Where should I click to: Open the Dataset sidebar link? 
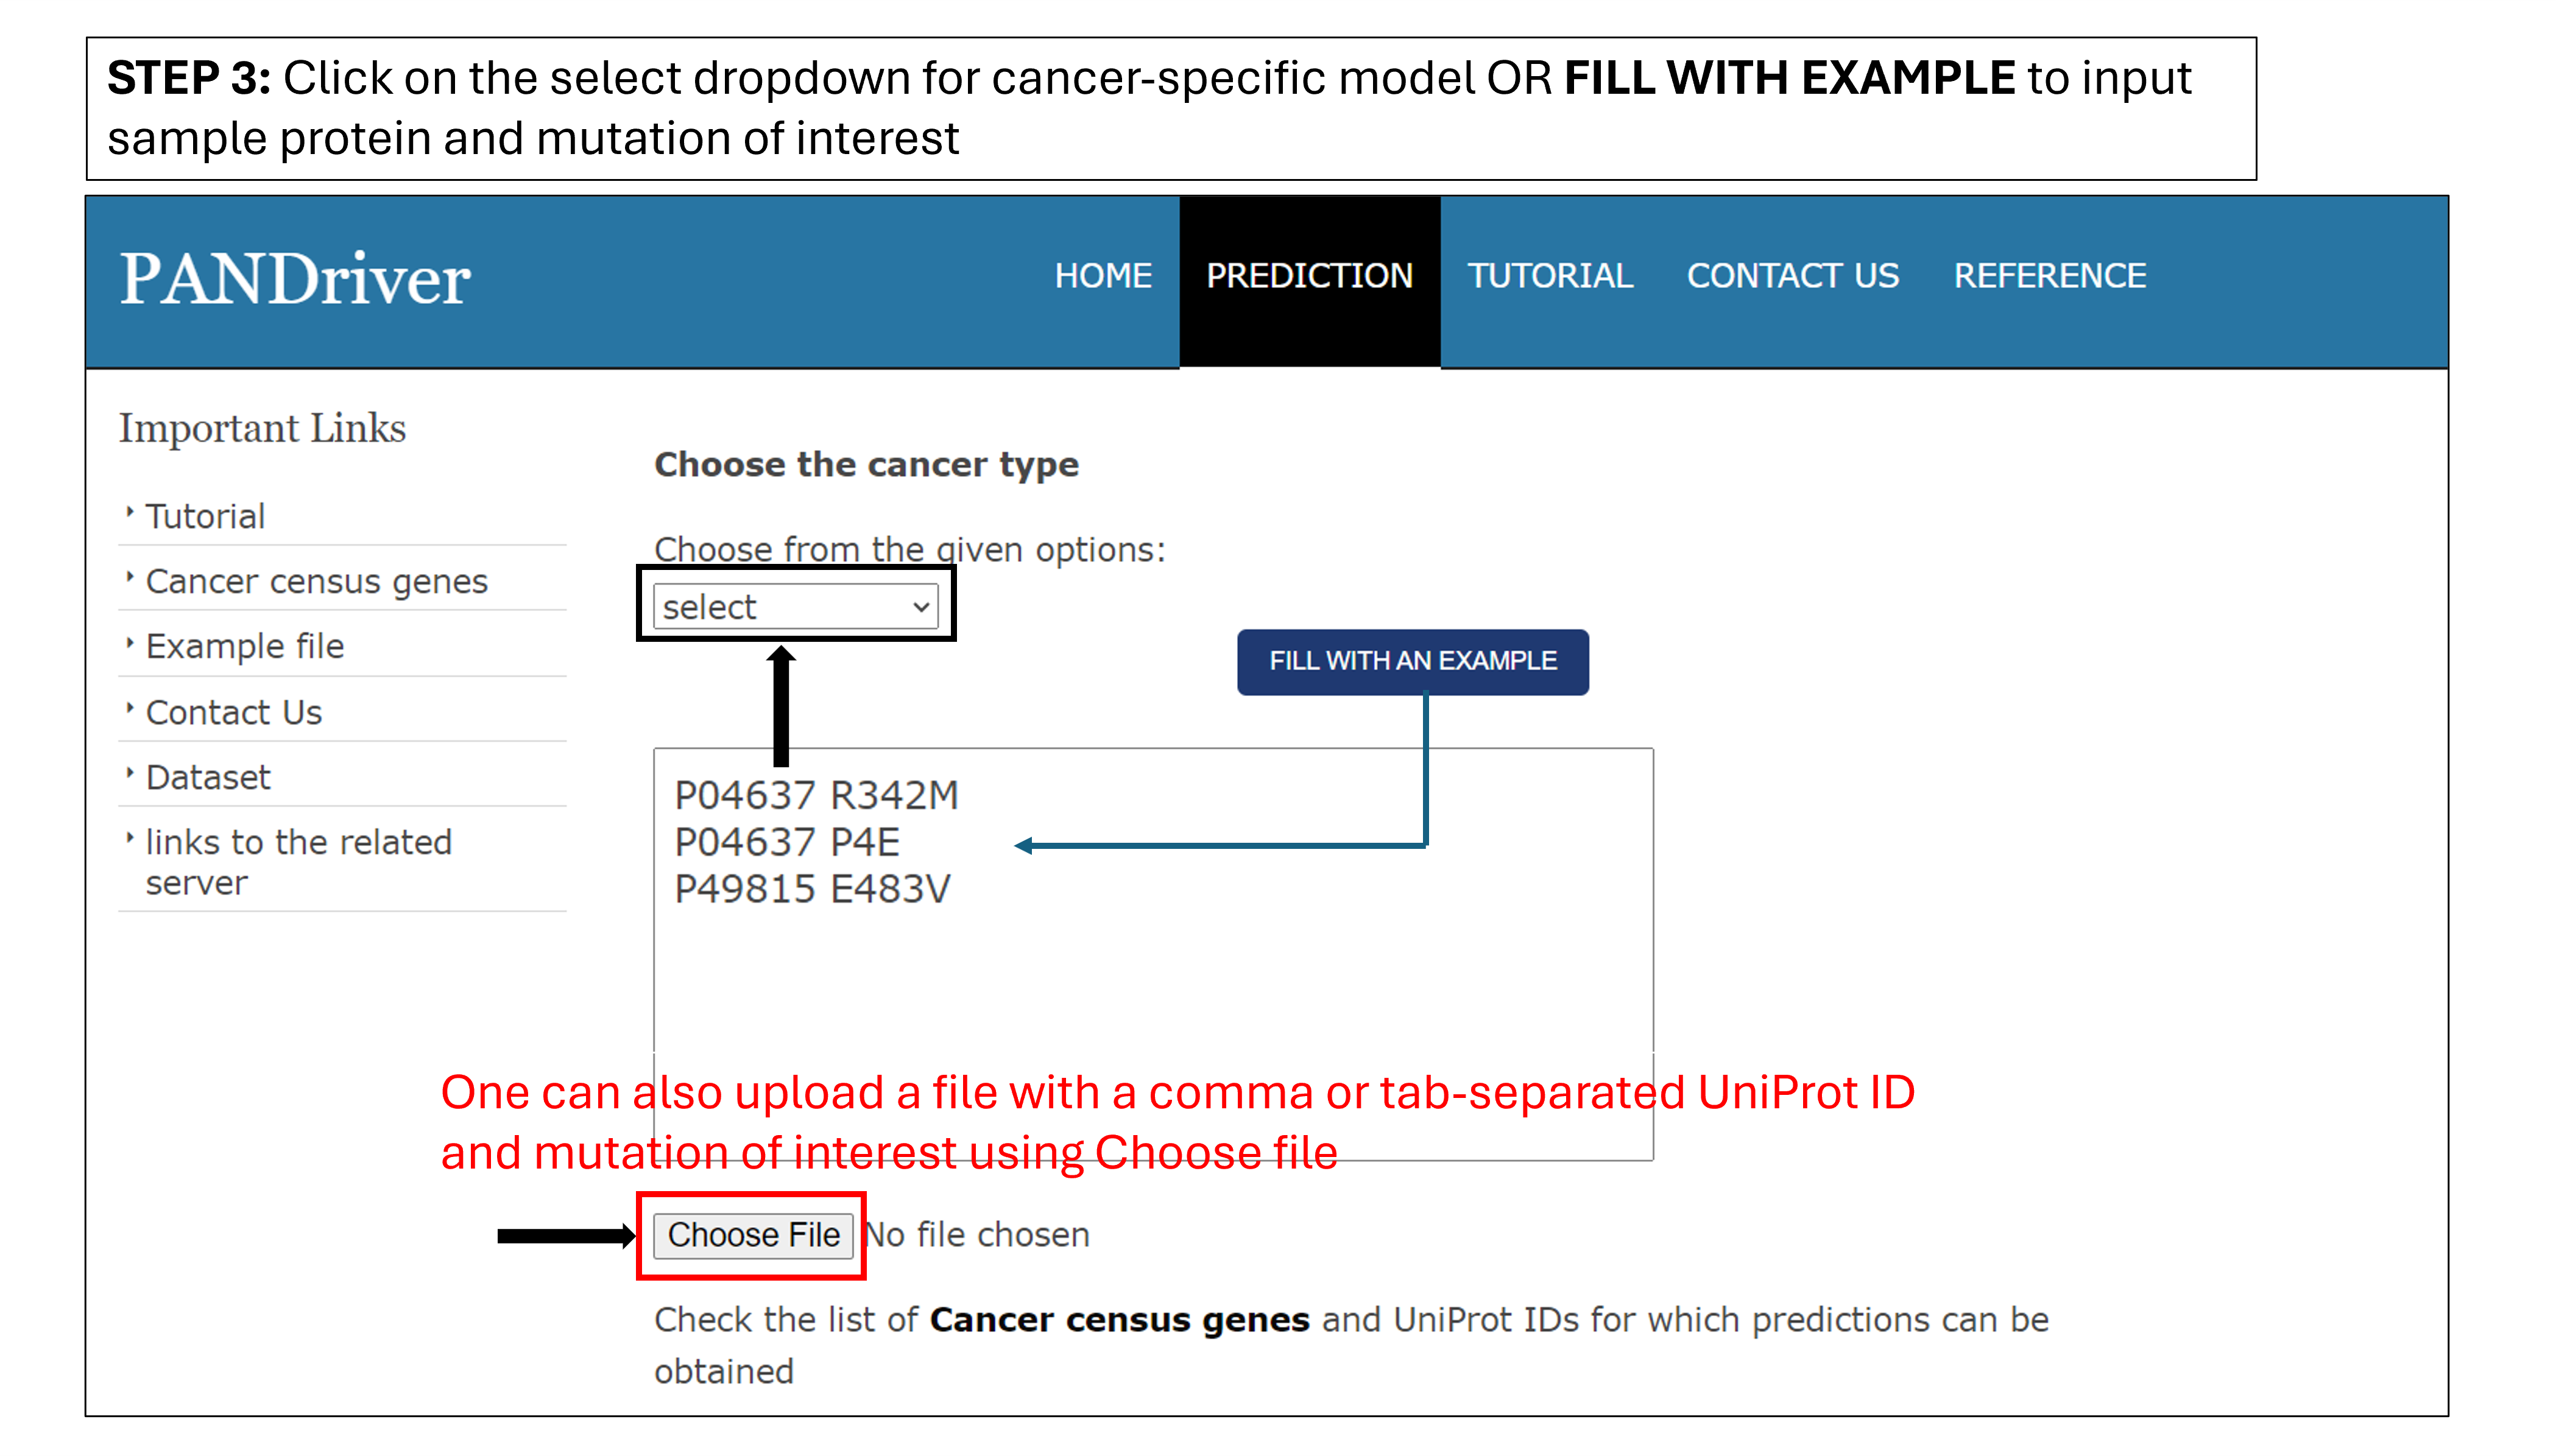[208, 778]
